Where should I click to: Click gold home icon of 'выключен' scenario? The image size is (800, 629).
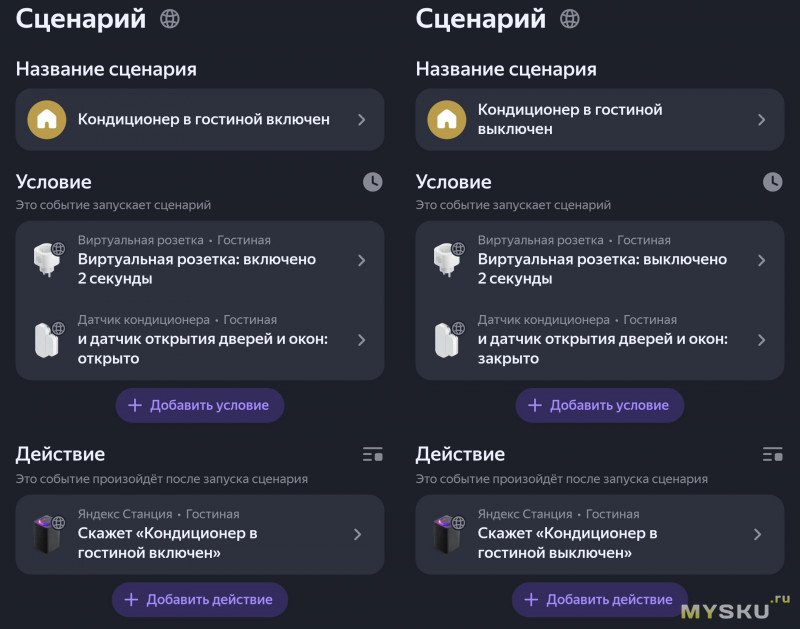[446, 119]
